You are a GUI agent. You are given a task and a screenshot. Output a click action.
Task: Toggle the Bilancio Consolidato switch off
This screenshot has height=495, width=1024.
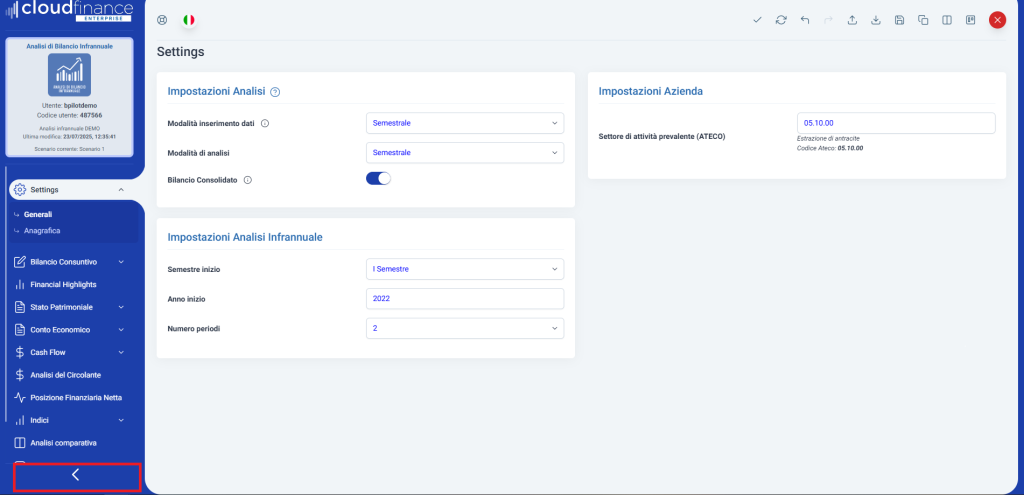(378, 179)
